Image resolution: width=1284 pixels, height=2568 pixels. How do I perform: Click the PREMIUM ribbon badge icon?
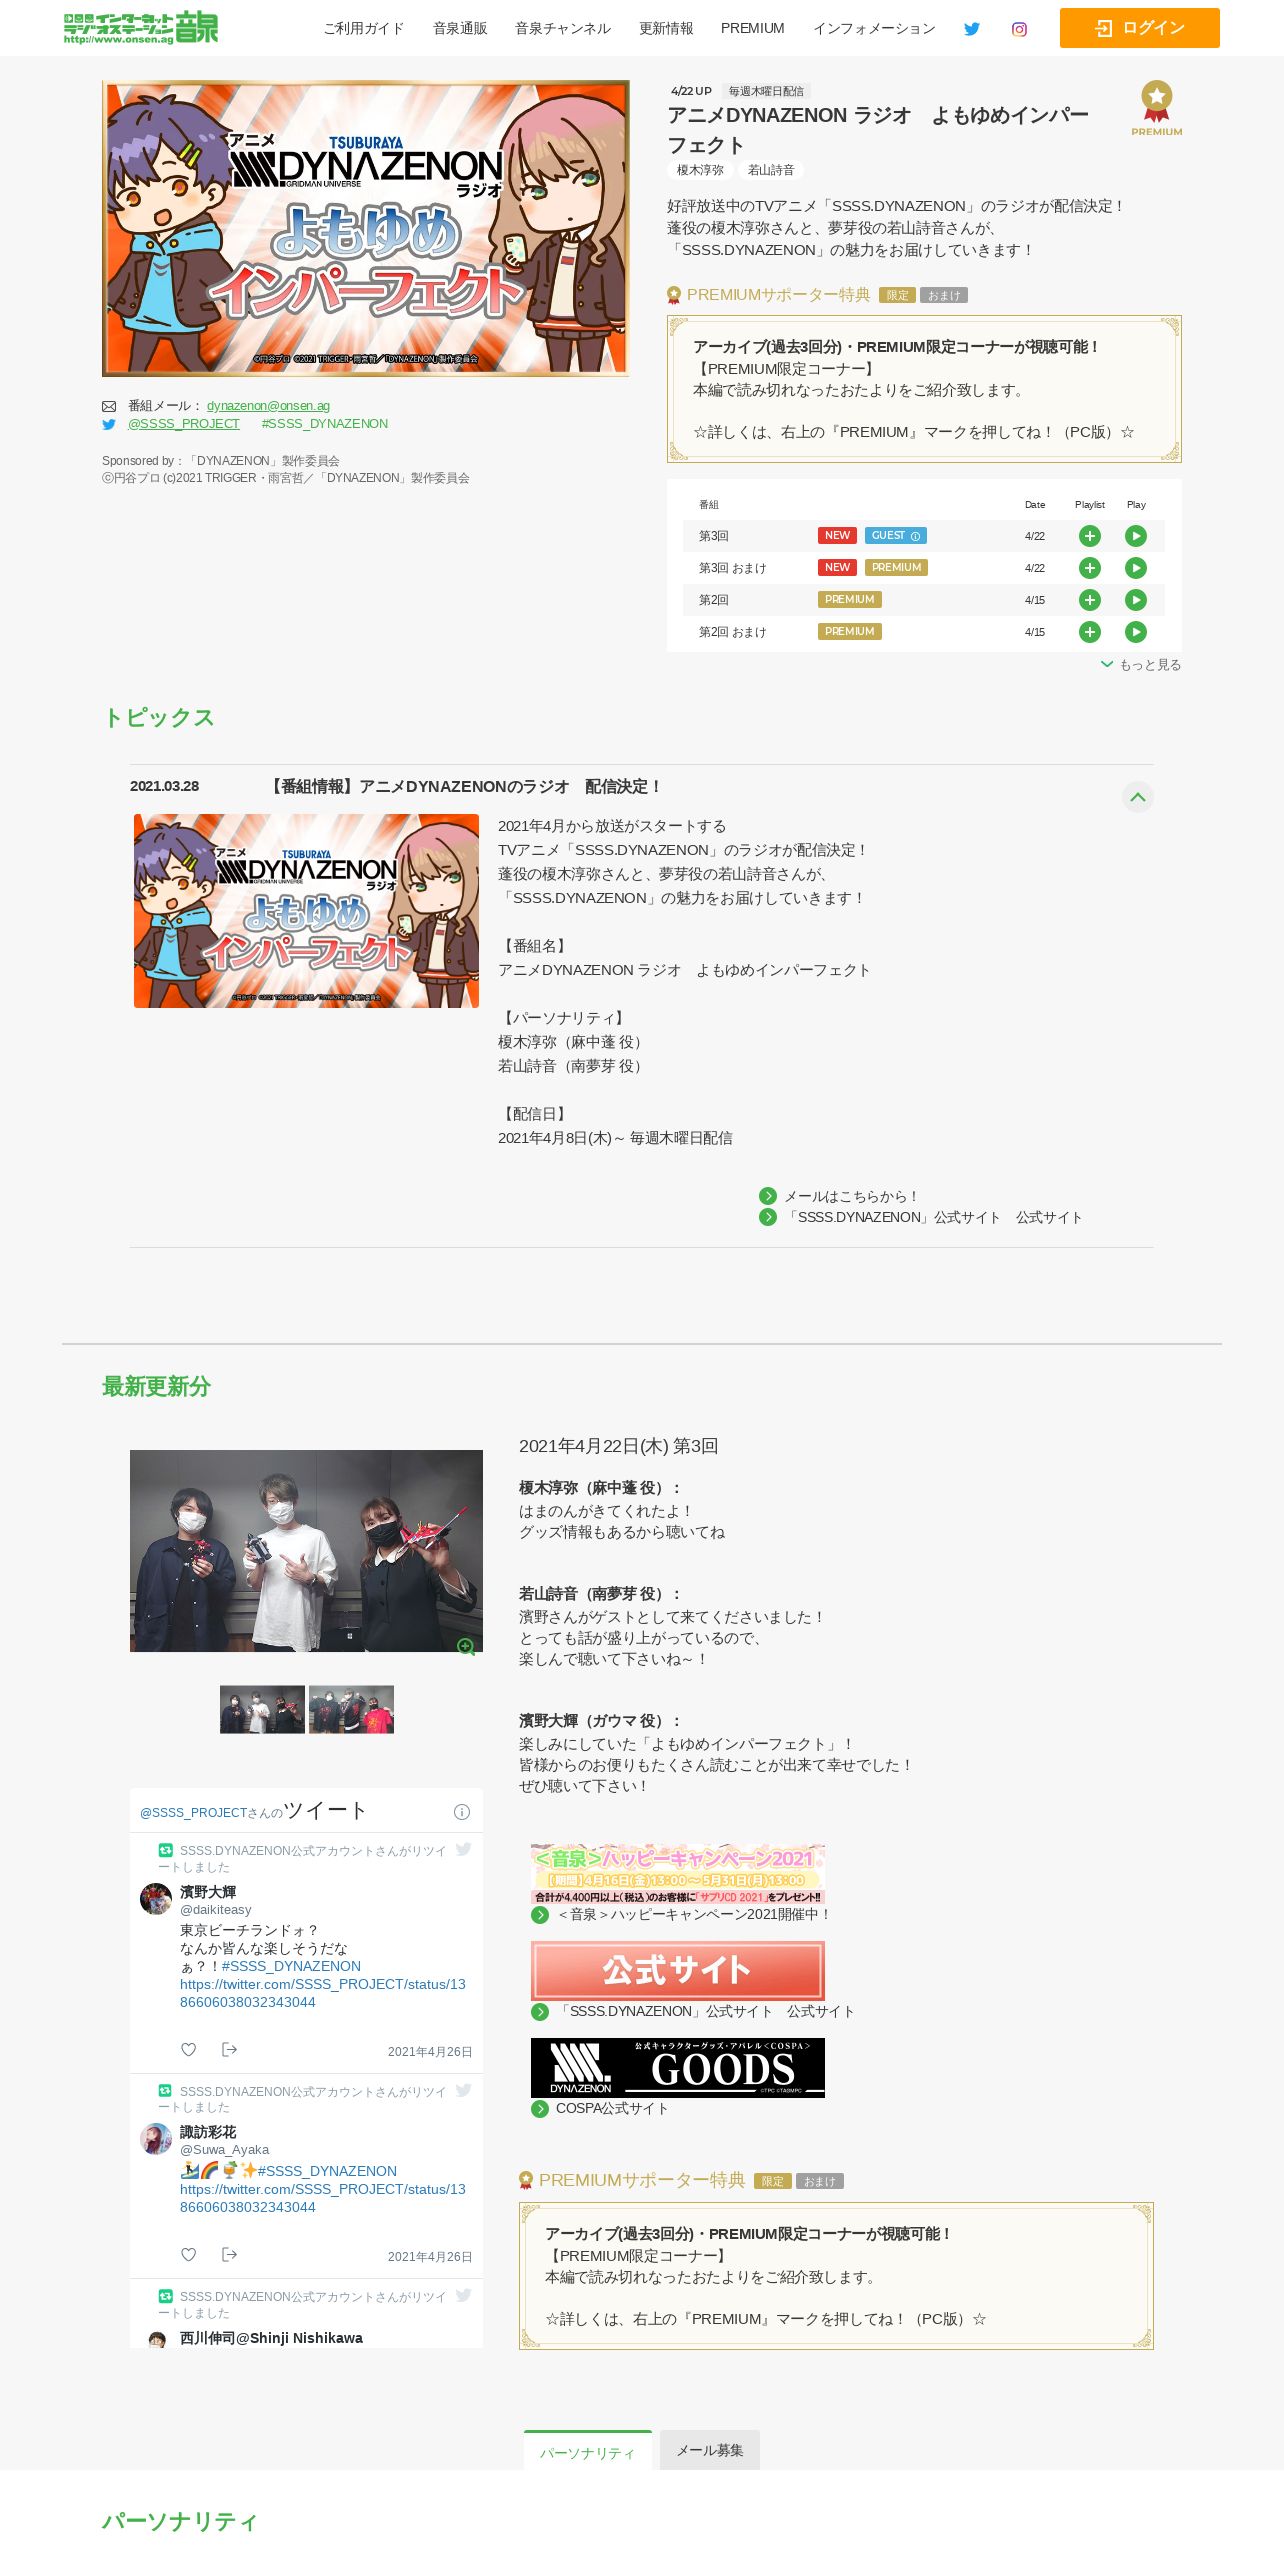click(1157, 108)
